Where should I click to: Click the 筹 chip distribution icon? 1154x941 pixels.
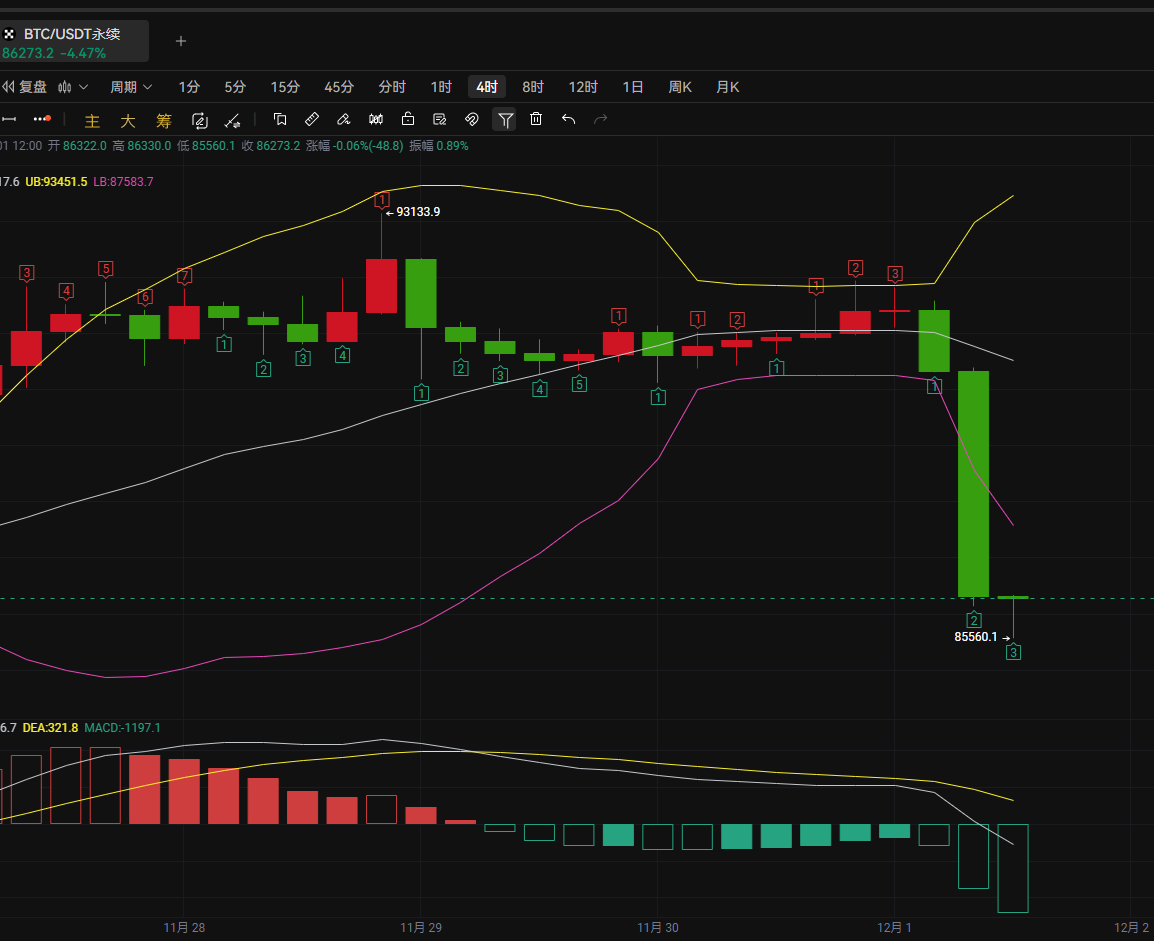[164, 121]
